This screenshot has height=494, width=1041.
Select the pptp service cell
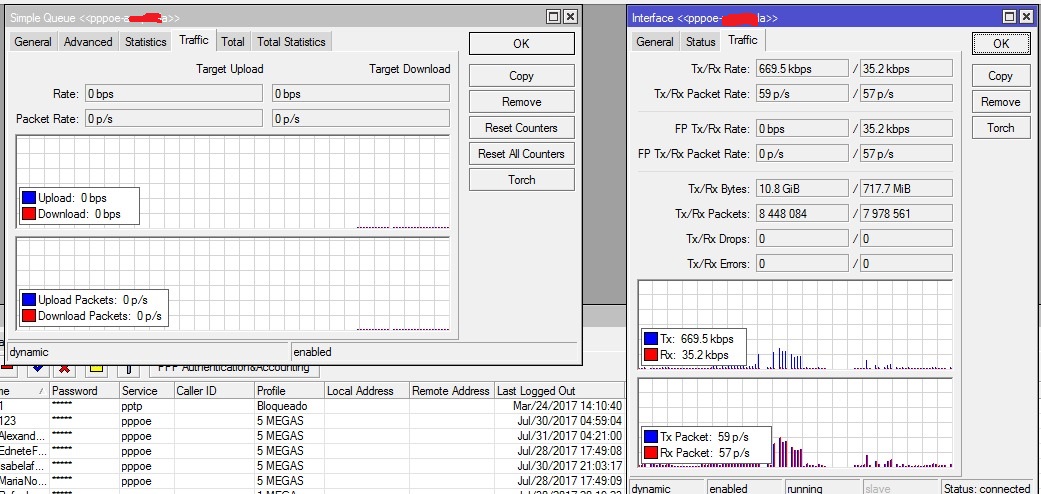(147, 406)
